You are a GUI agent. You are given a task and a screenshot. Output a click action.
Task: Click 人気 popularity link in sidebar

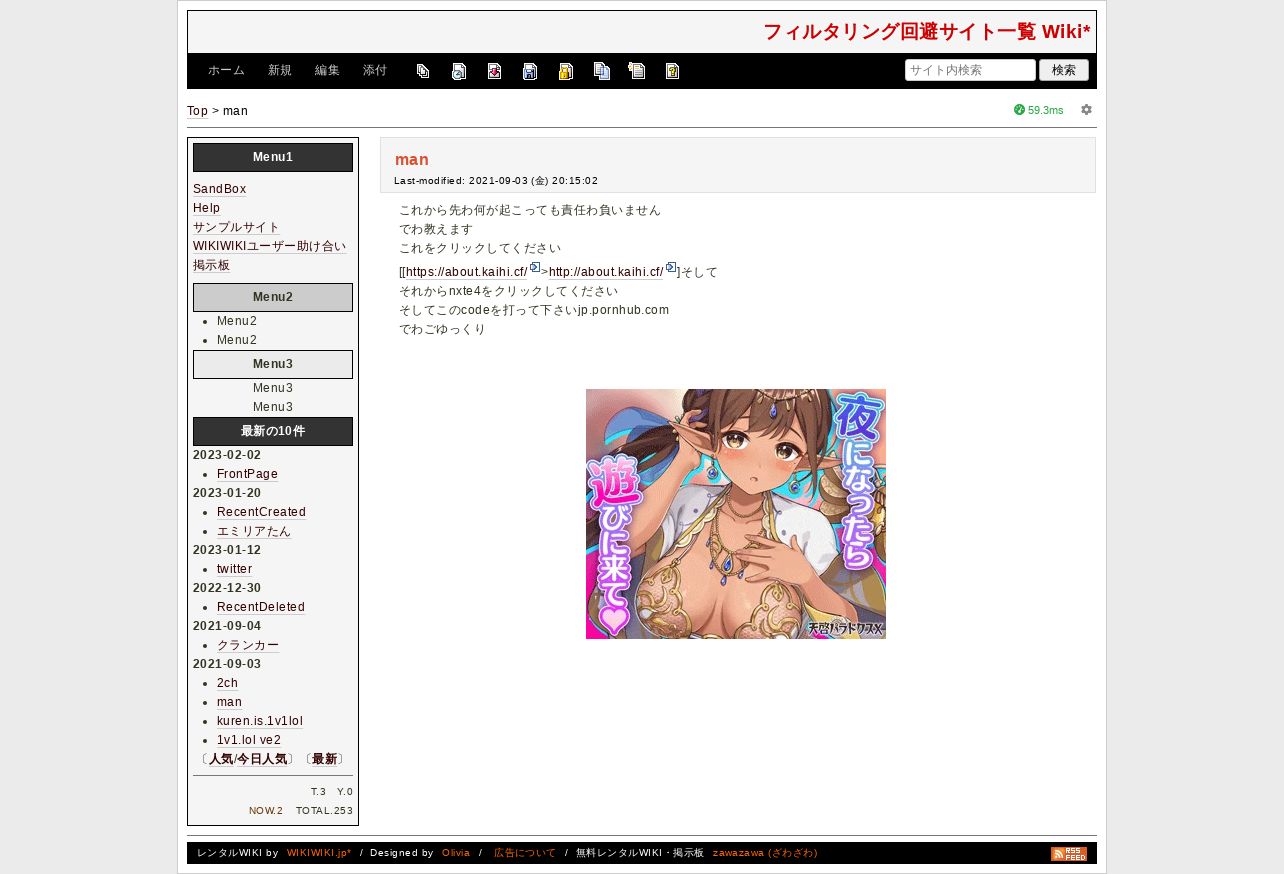(220, 759)
